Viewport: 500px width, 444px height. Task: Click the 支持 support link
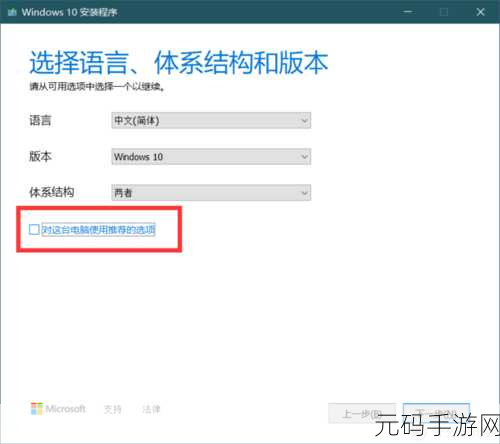coord(113,409)
